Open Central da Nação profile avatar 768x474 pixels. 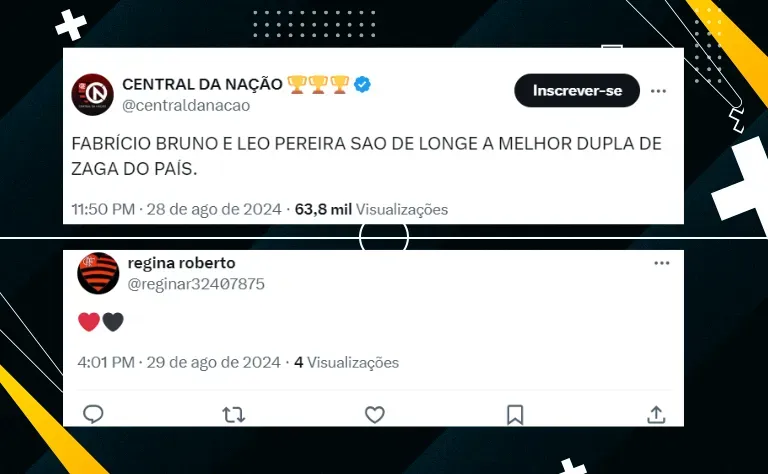pos(93,95)
